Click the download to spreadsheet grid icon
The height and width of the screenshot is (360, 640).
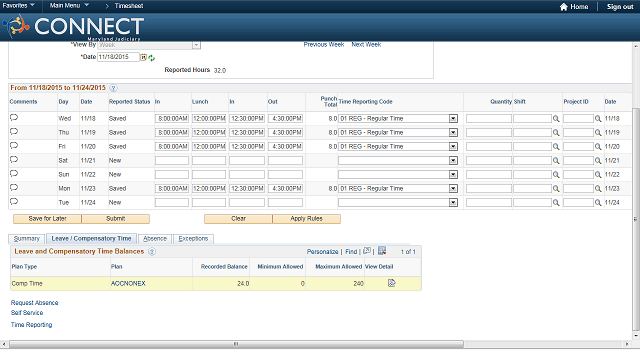pos(382,251)
